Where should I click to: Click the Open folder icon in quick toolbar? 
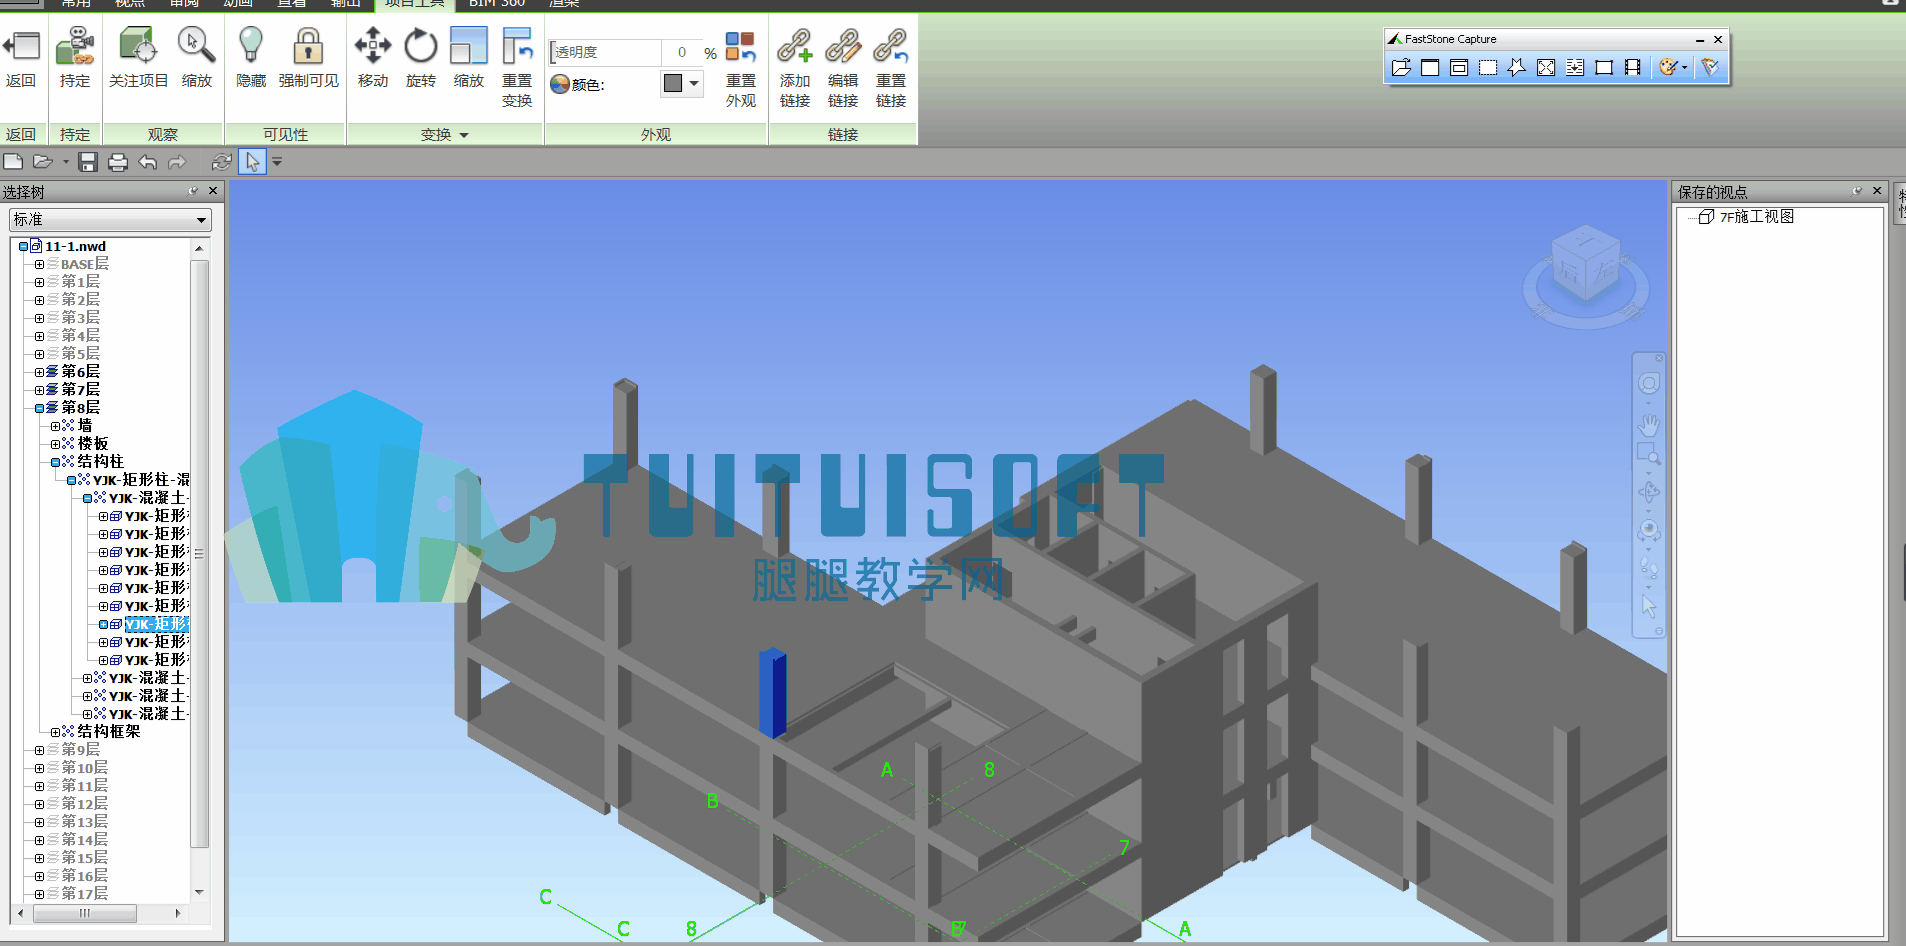(x=42, y=162)
